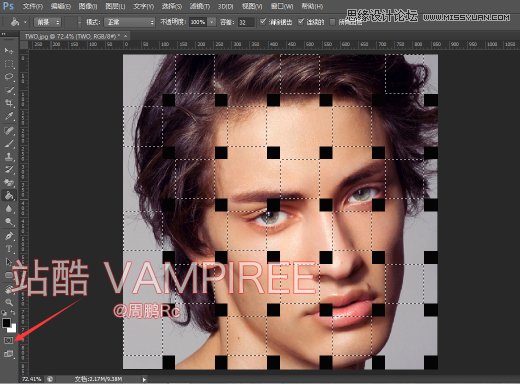Select the Blur tool

9,209
